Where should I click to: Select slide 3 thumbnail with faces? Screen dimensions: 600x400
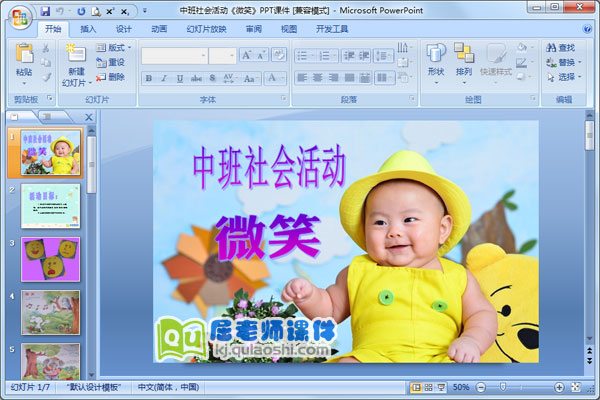pos(51,259)
